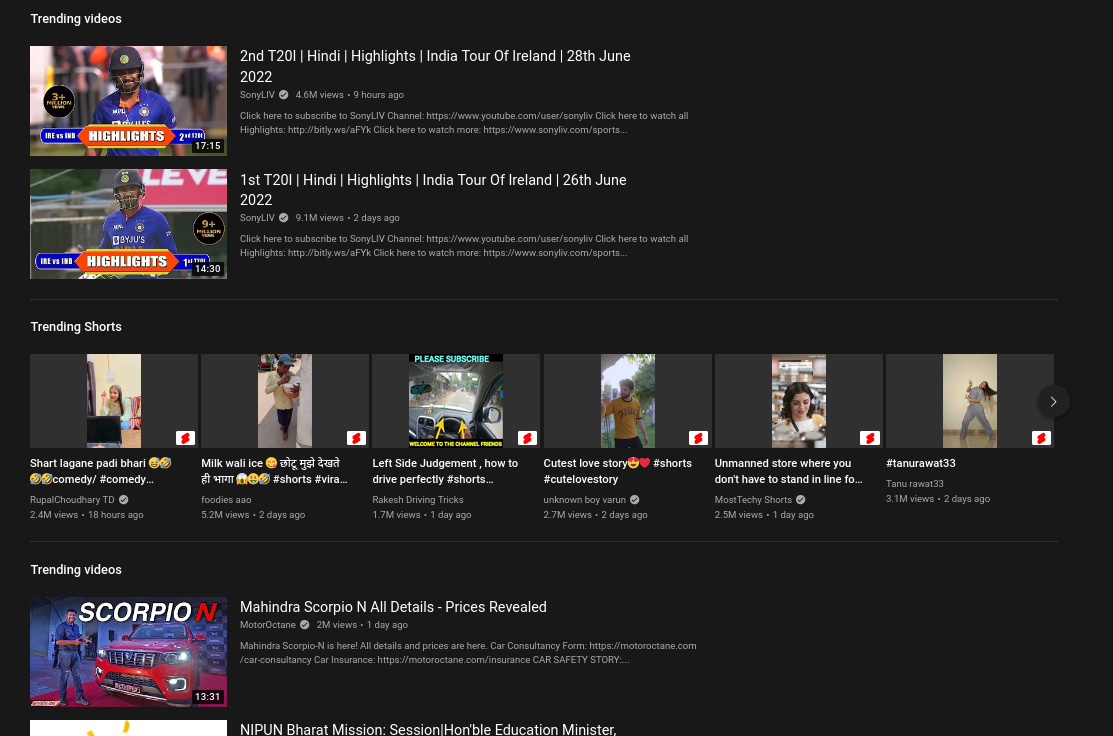Click the Shorts badge on Cutest love story thumbnail
The image size is (1113, 736).
pos(698,438)
